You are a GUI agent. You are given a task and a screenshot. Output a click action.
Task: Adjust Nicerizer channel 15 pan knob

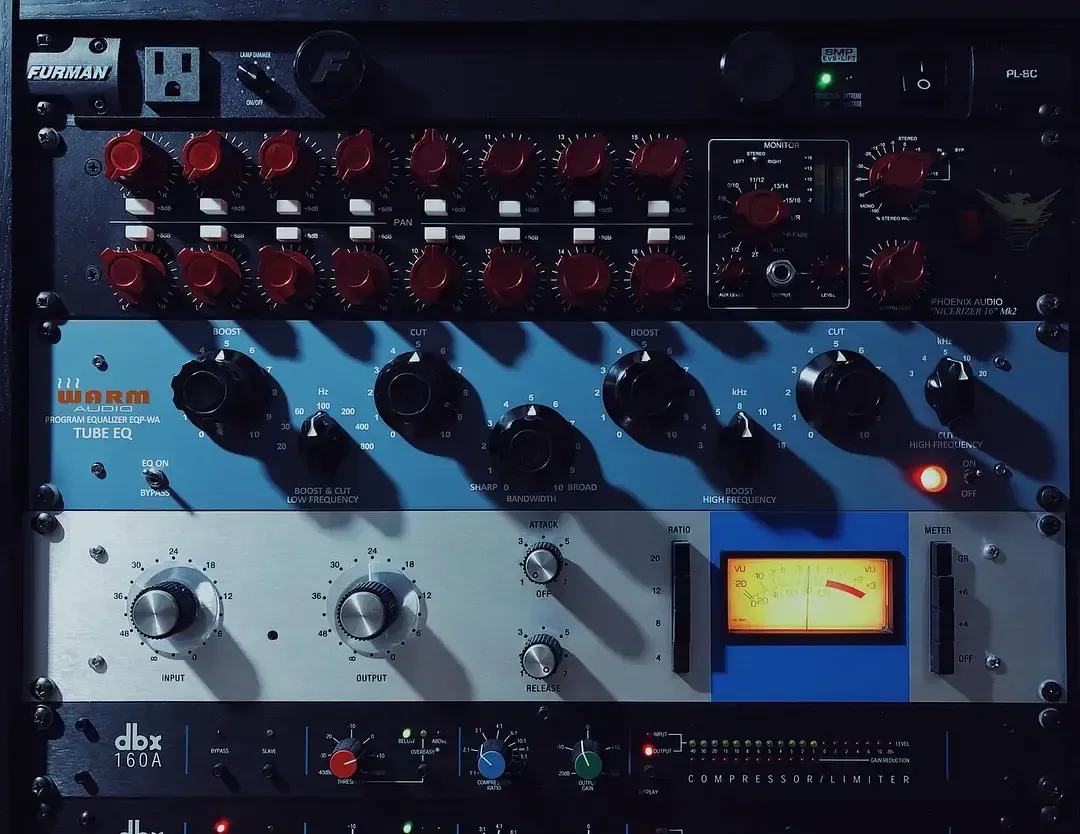coord(659,164)
